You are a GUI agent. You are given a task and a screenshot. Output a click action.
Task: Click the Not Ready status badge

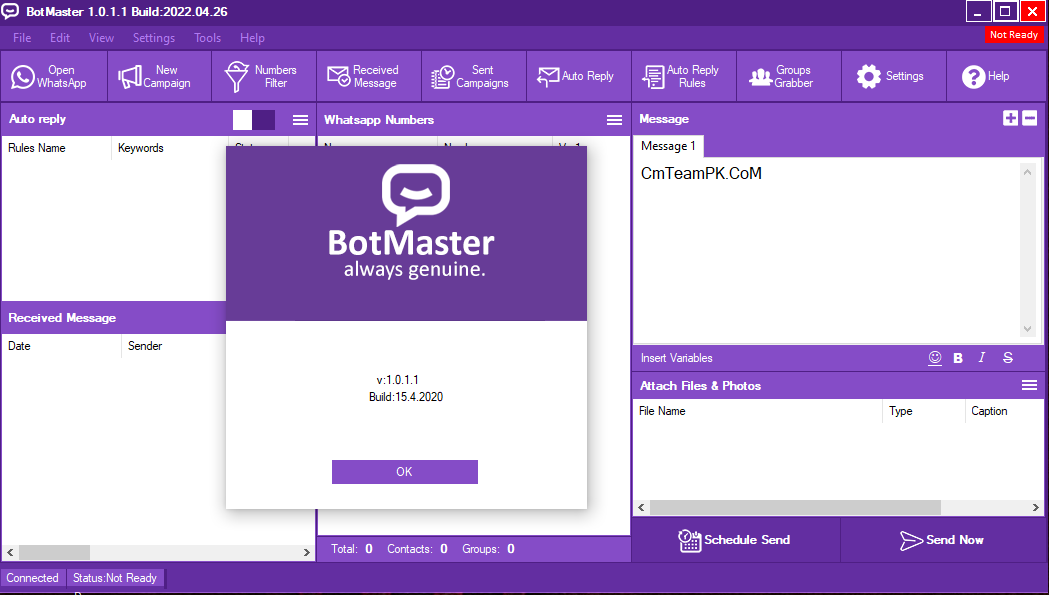tap(1014, 35)
